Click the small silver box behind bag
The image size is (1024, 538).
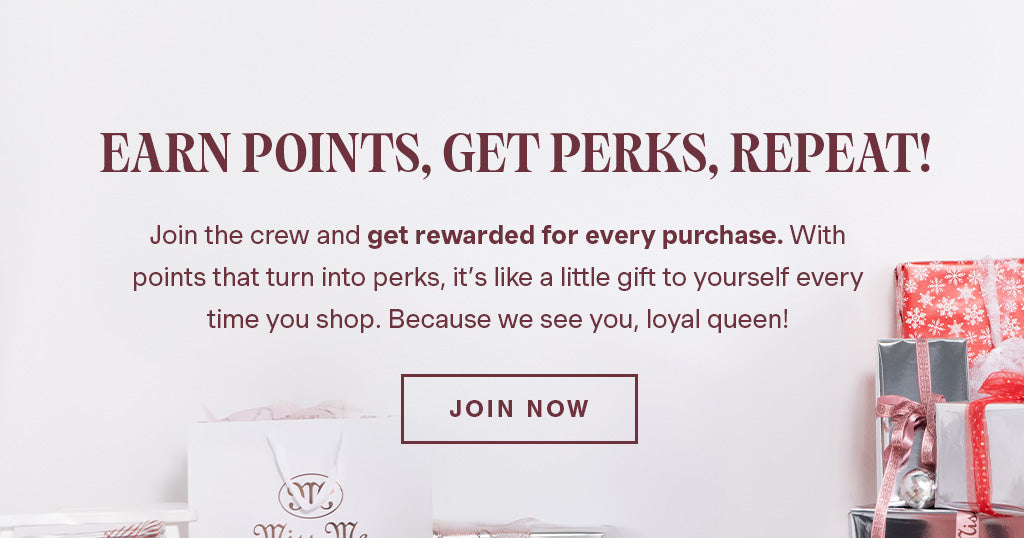(x=519, y=530)
